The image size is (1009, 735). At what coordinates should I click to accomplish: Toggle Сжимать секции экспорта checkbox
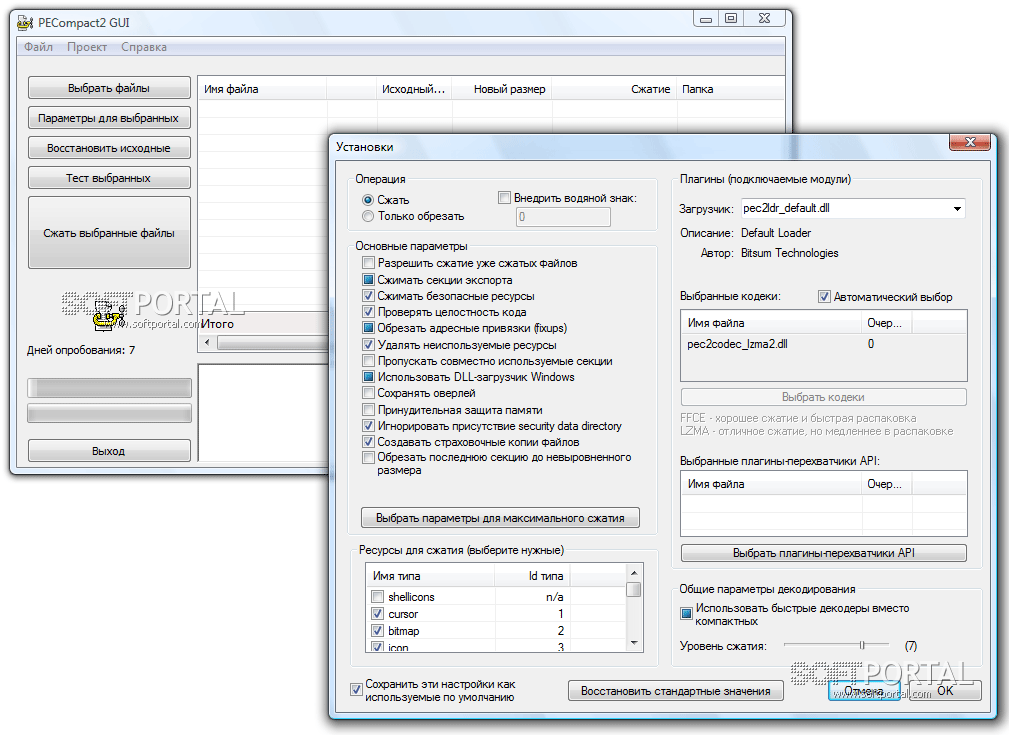click(x=368, y=279)
